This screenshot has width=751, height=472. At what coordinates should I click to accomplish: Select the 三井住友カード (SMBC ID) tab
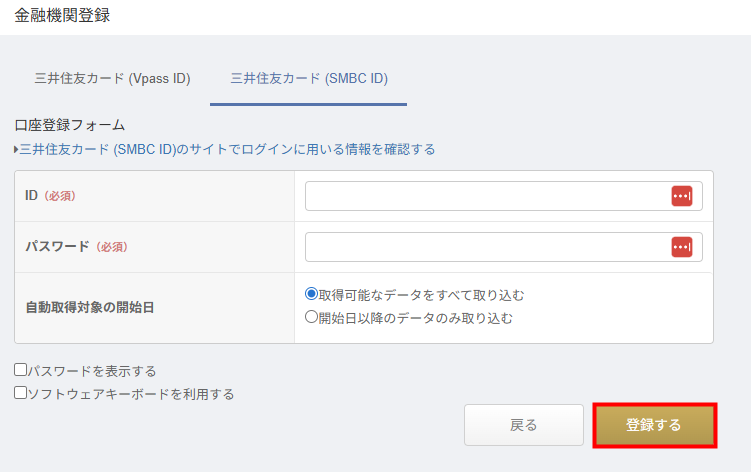[x=308, y=78]
